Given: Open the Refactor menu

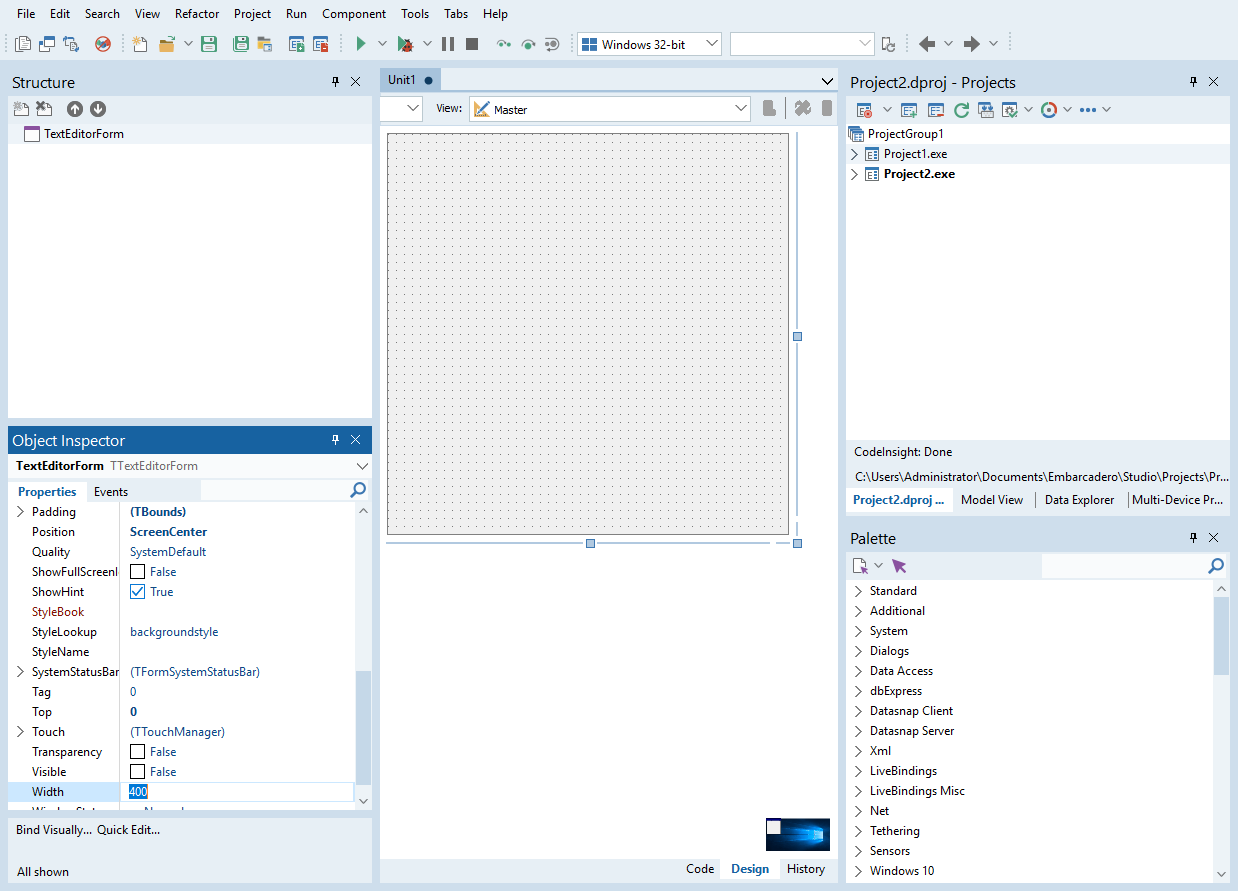Looking at the screenshot, I should (x=197, y=14).
